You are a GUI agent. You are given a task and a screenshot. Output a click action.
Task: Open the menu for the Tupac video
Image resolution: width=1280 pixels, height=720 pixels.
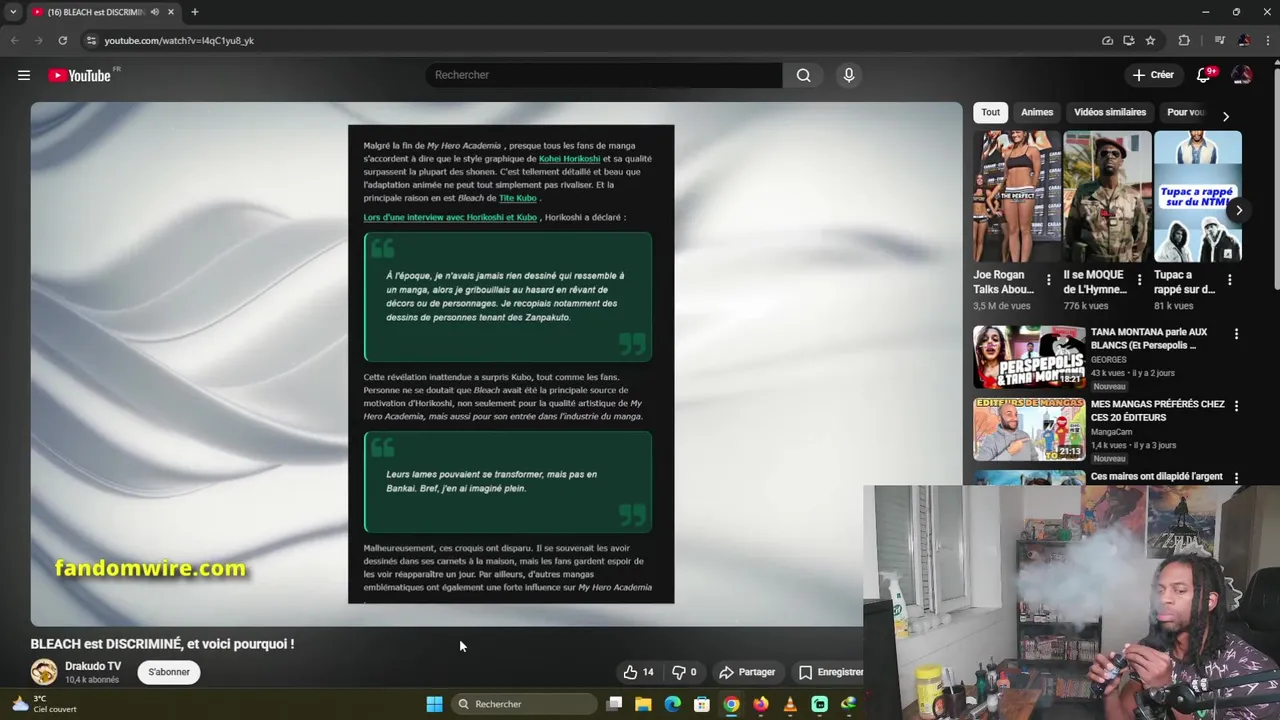[x=1229, y=281]
